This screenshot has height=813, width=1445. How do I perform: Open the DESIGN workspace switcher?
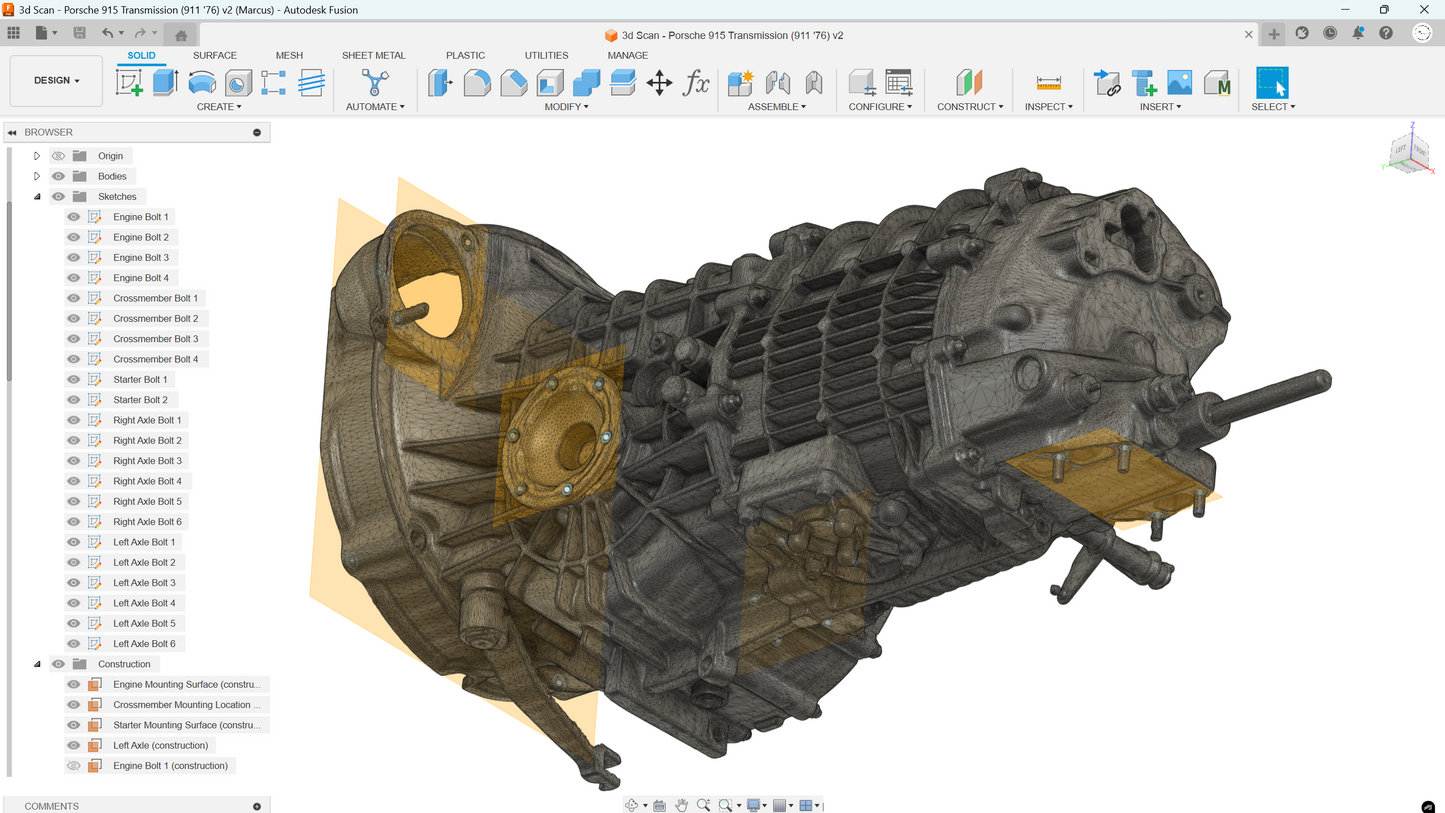click(x=56, y=80)
